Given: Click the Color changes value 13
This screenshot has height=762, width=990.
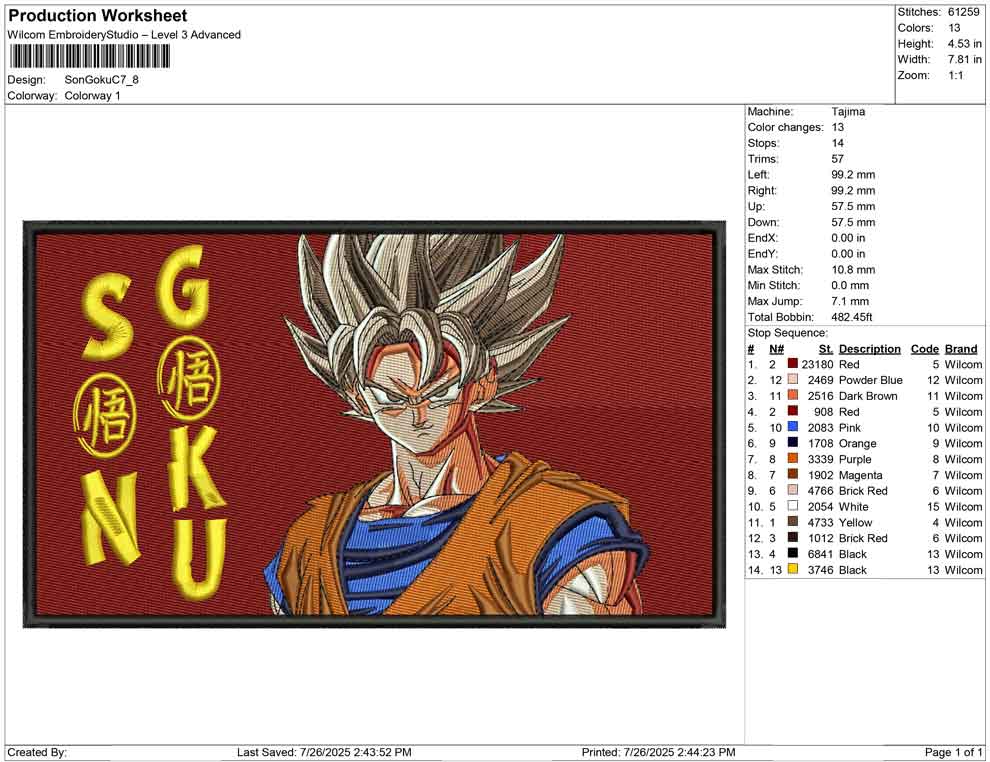Looking at the screenshot, I should [837, 128].
